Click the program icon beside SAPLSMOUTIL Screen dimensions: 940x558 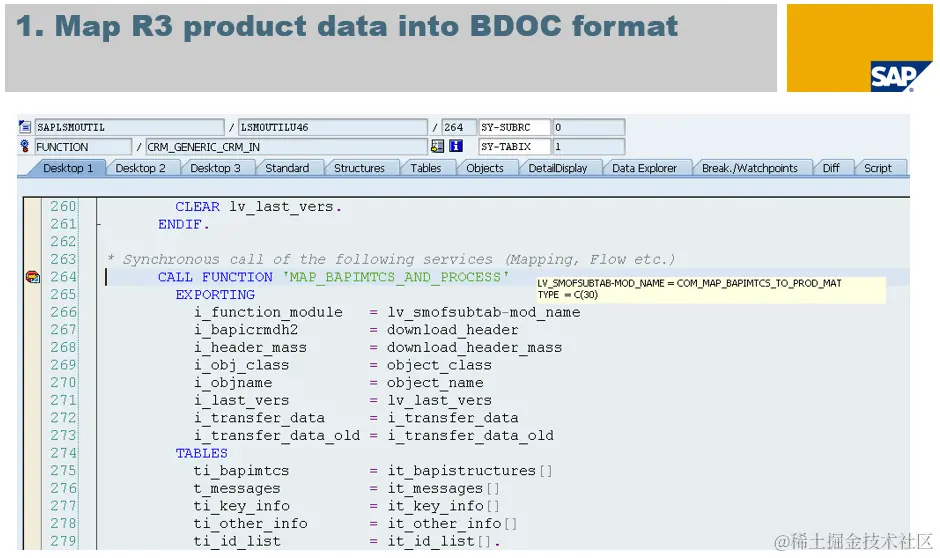point(25,126)
